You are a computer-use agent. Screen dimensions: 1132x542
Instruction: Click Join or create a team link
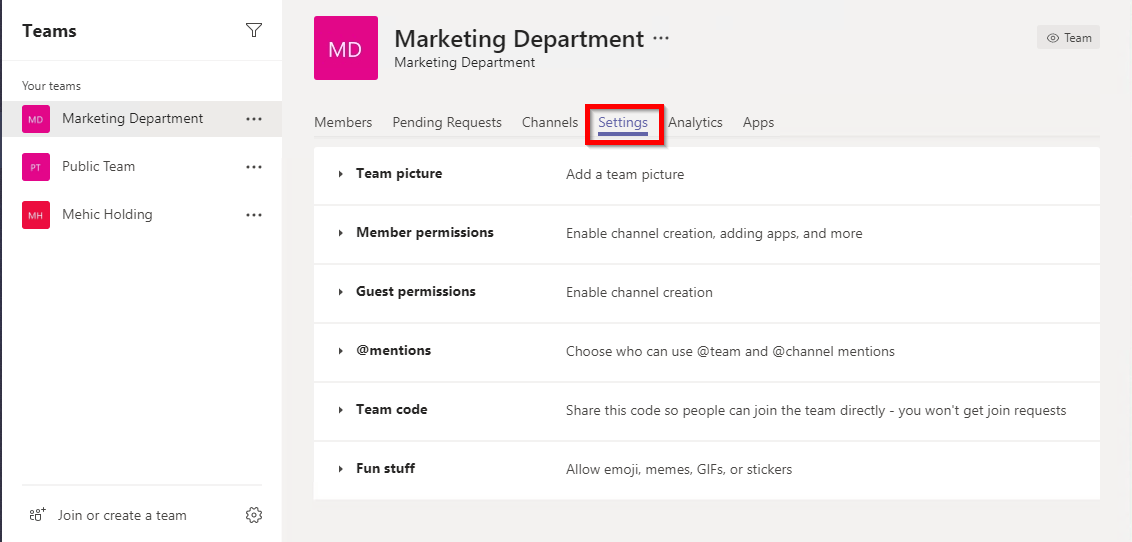(122, 515)
